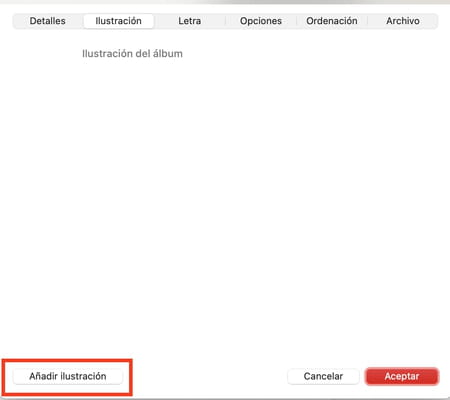Go to the Opciones tab

tap(261, 21)
